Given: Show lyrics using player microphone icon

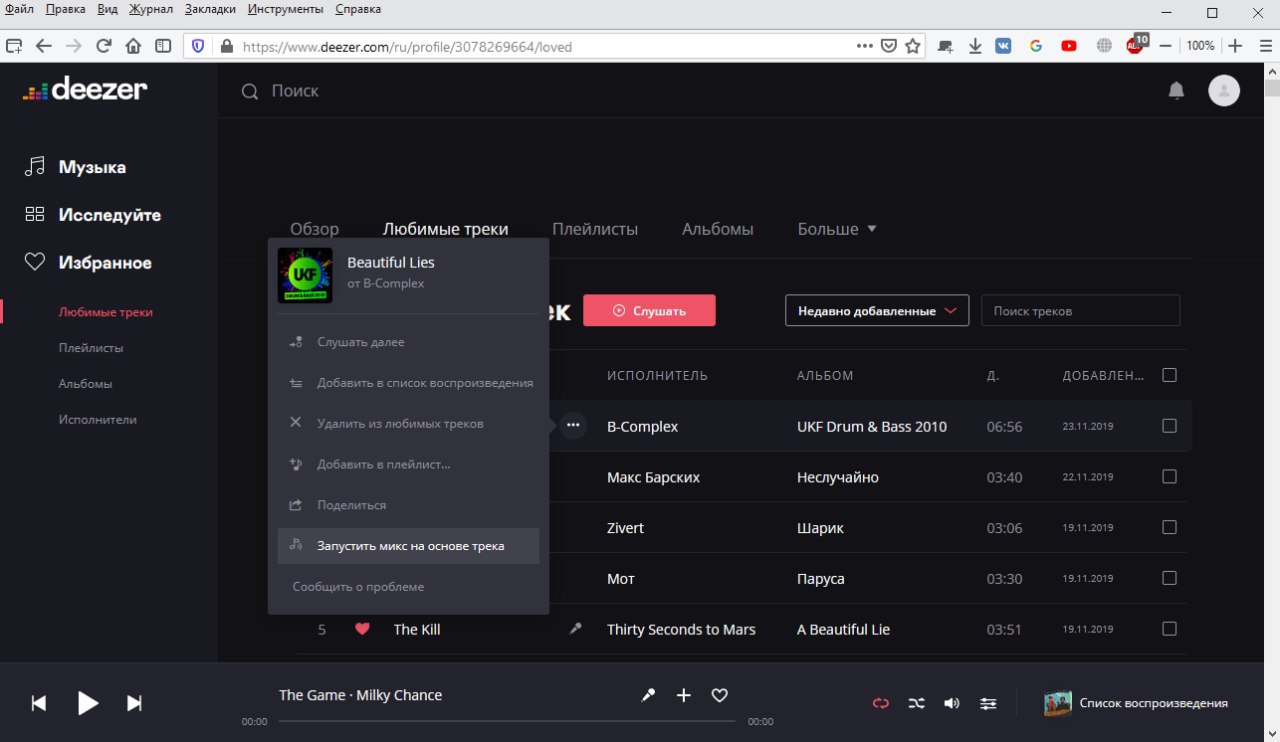Looking at the screenshot, I should click(648, 695).
